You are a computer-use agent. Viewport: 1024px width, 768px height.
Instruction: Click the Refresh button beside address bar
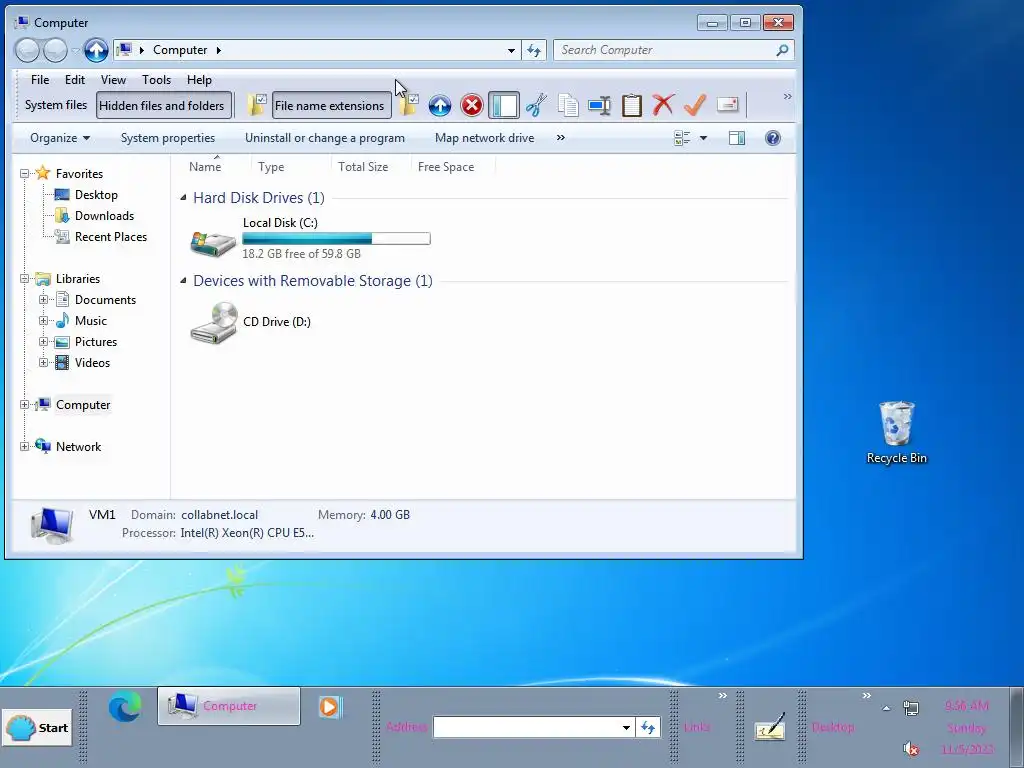(534, 50)
